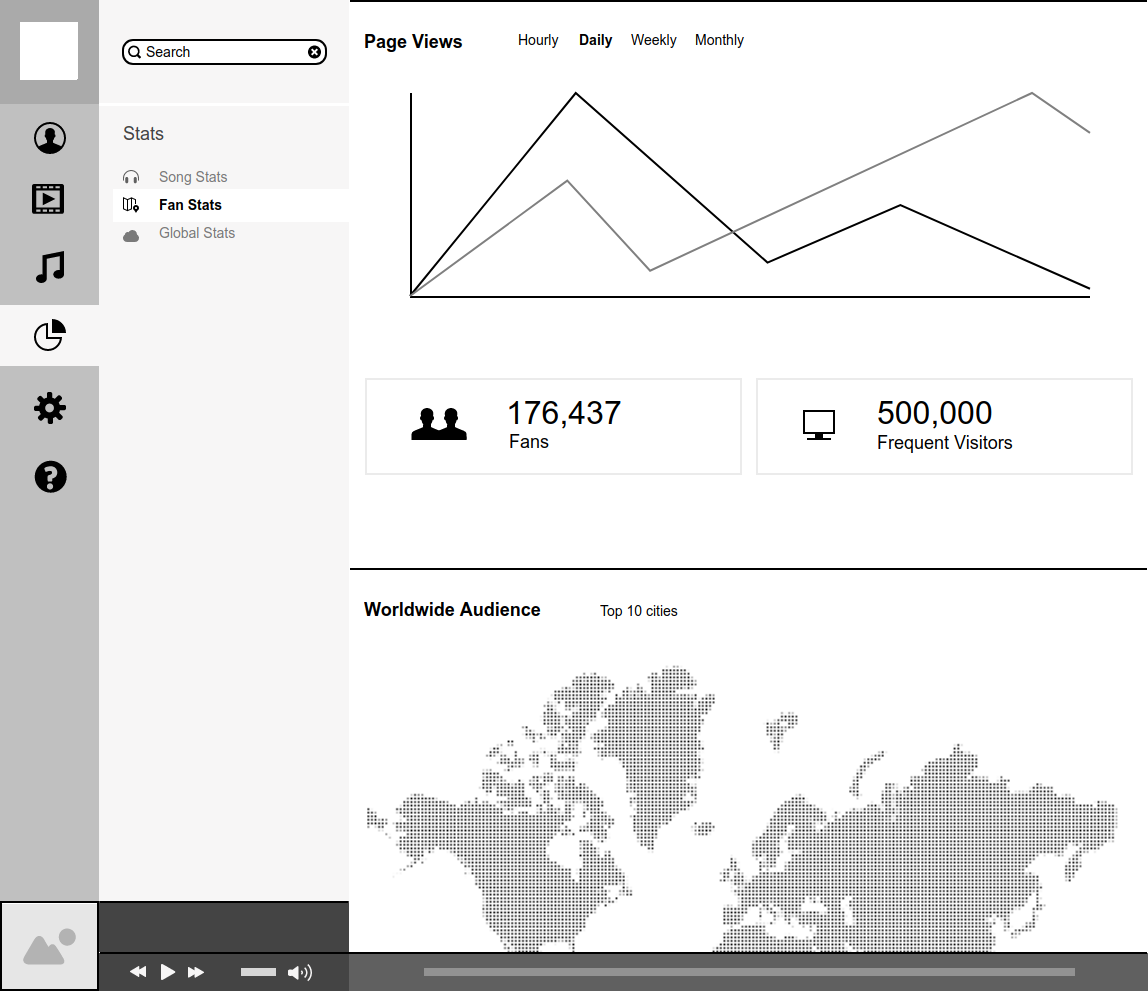
Task: Switch page views to Monthly
Action: click(719, 40)
